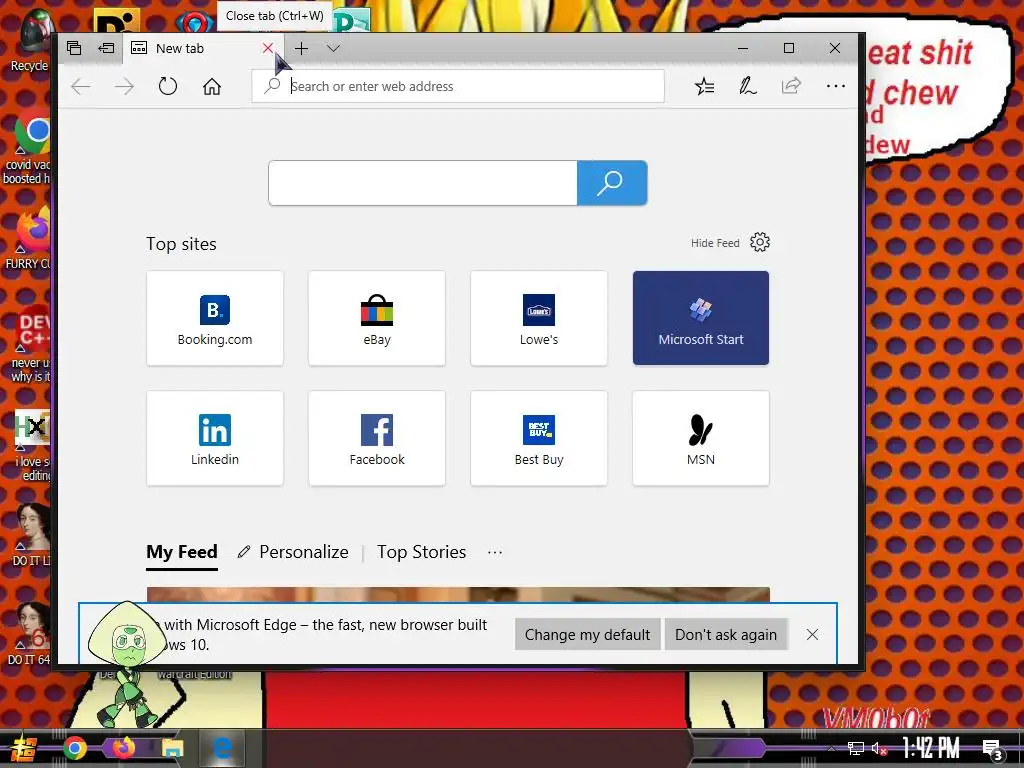Launch Chrome from the taskbar
Image resolution: width=1024 pixels, height=768 pixels.
coord(75,748)
